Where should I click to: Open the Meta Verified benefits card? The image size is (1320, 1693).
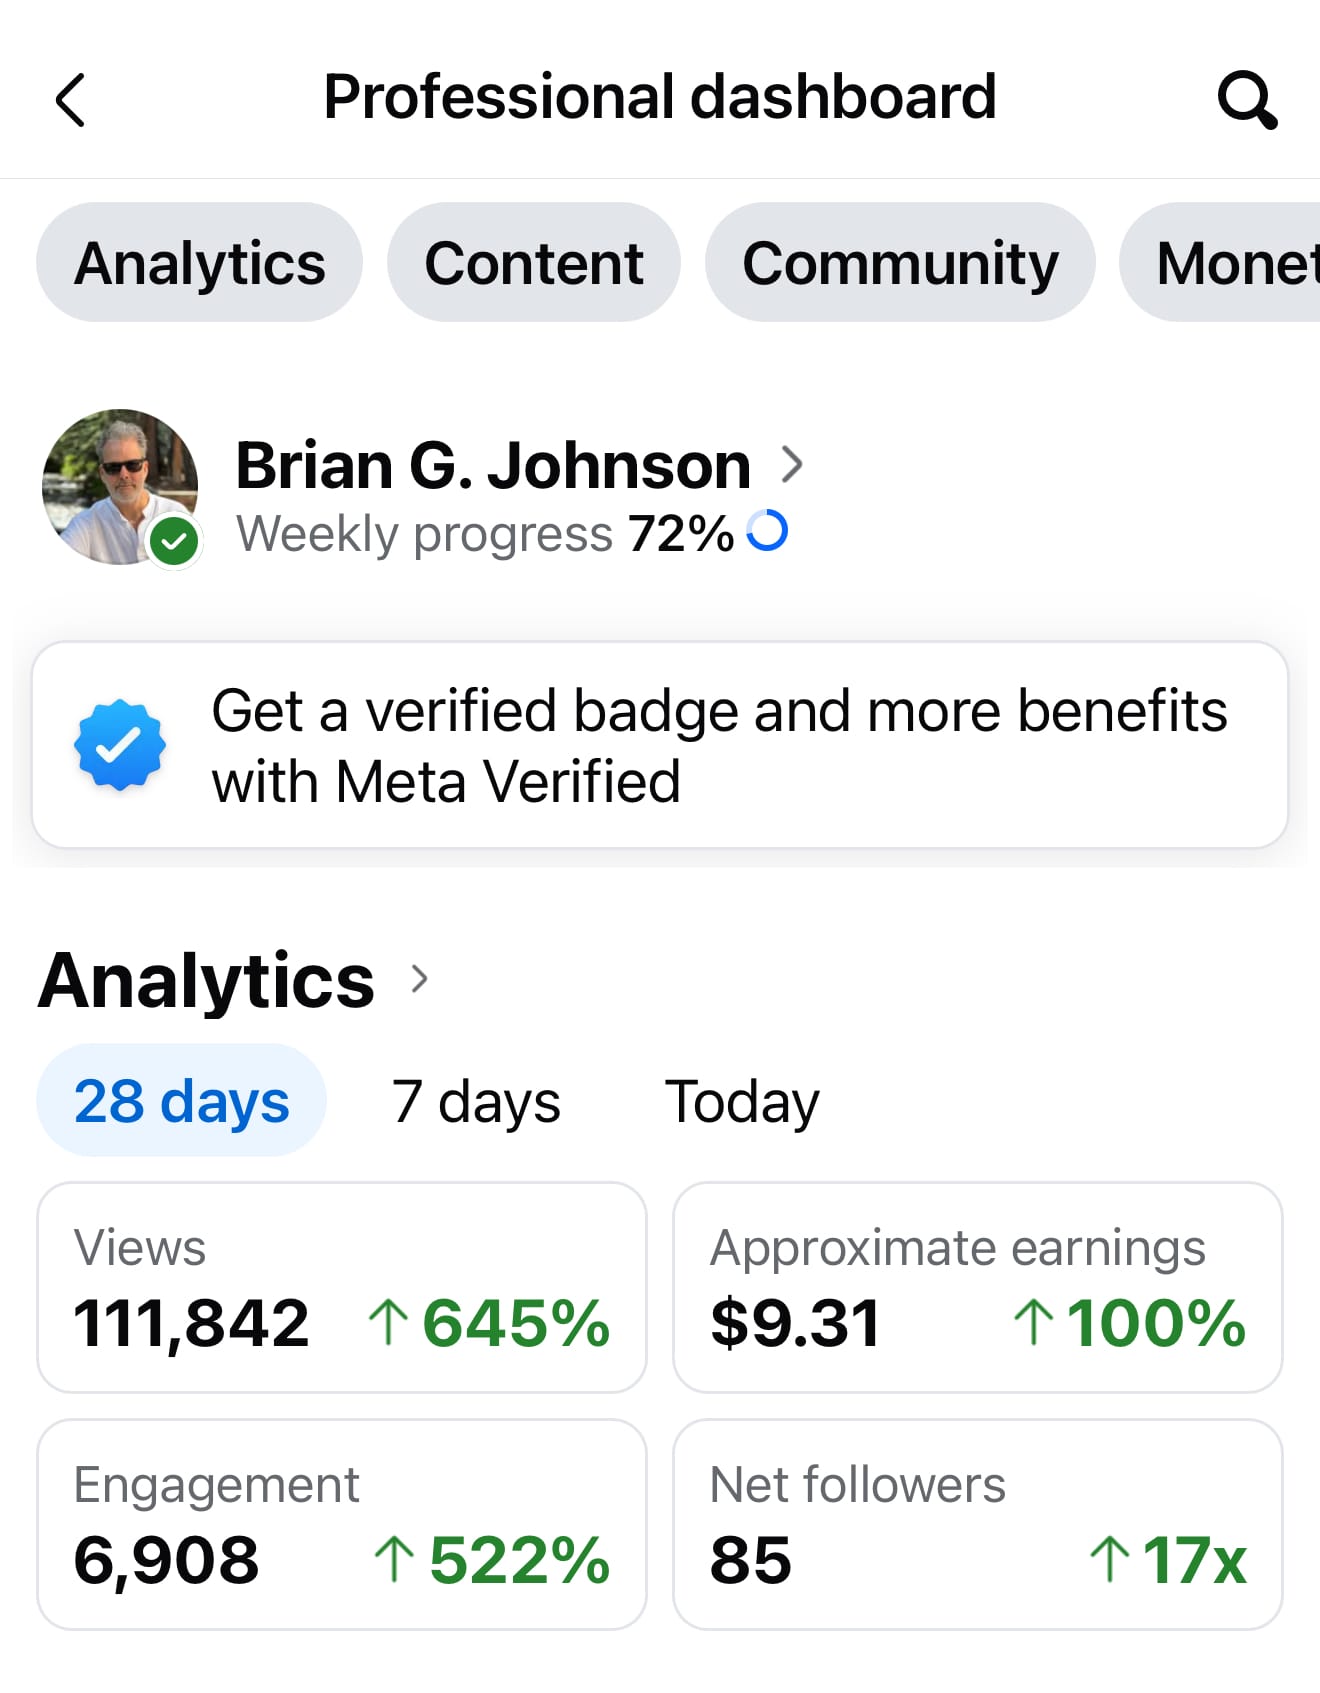(x=660, y=745)
